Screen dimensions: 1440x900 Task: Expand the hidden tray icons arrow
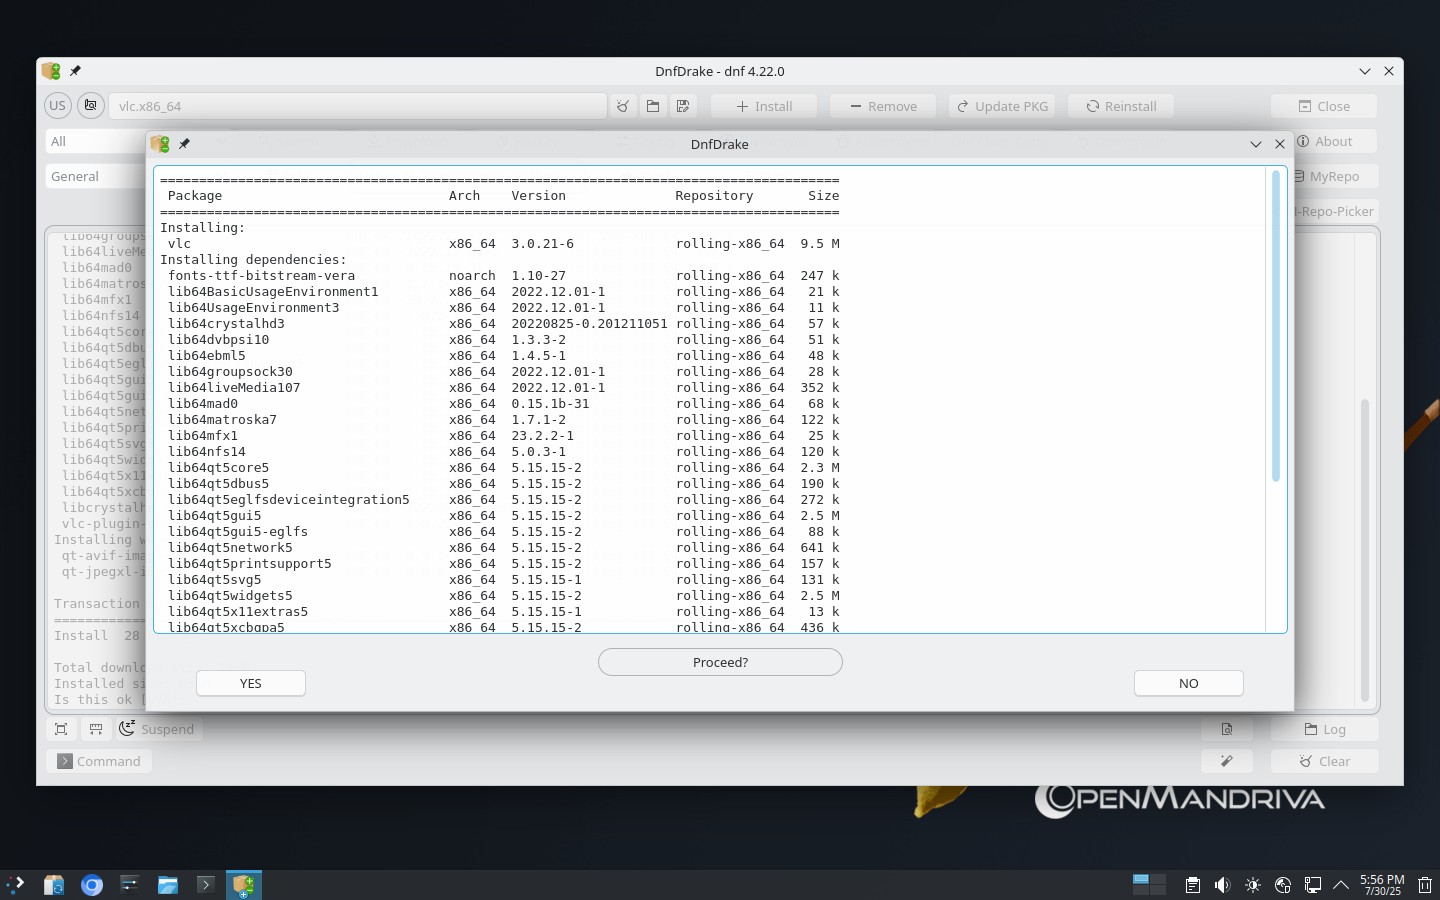[1341, 885]
